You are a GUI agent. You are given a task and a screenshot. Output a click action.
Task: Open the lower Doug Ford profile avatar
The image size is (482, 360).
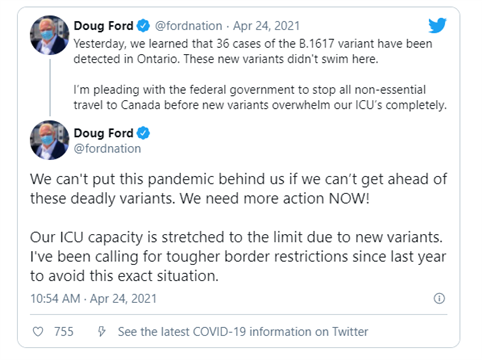click(x=49, y=140)
